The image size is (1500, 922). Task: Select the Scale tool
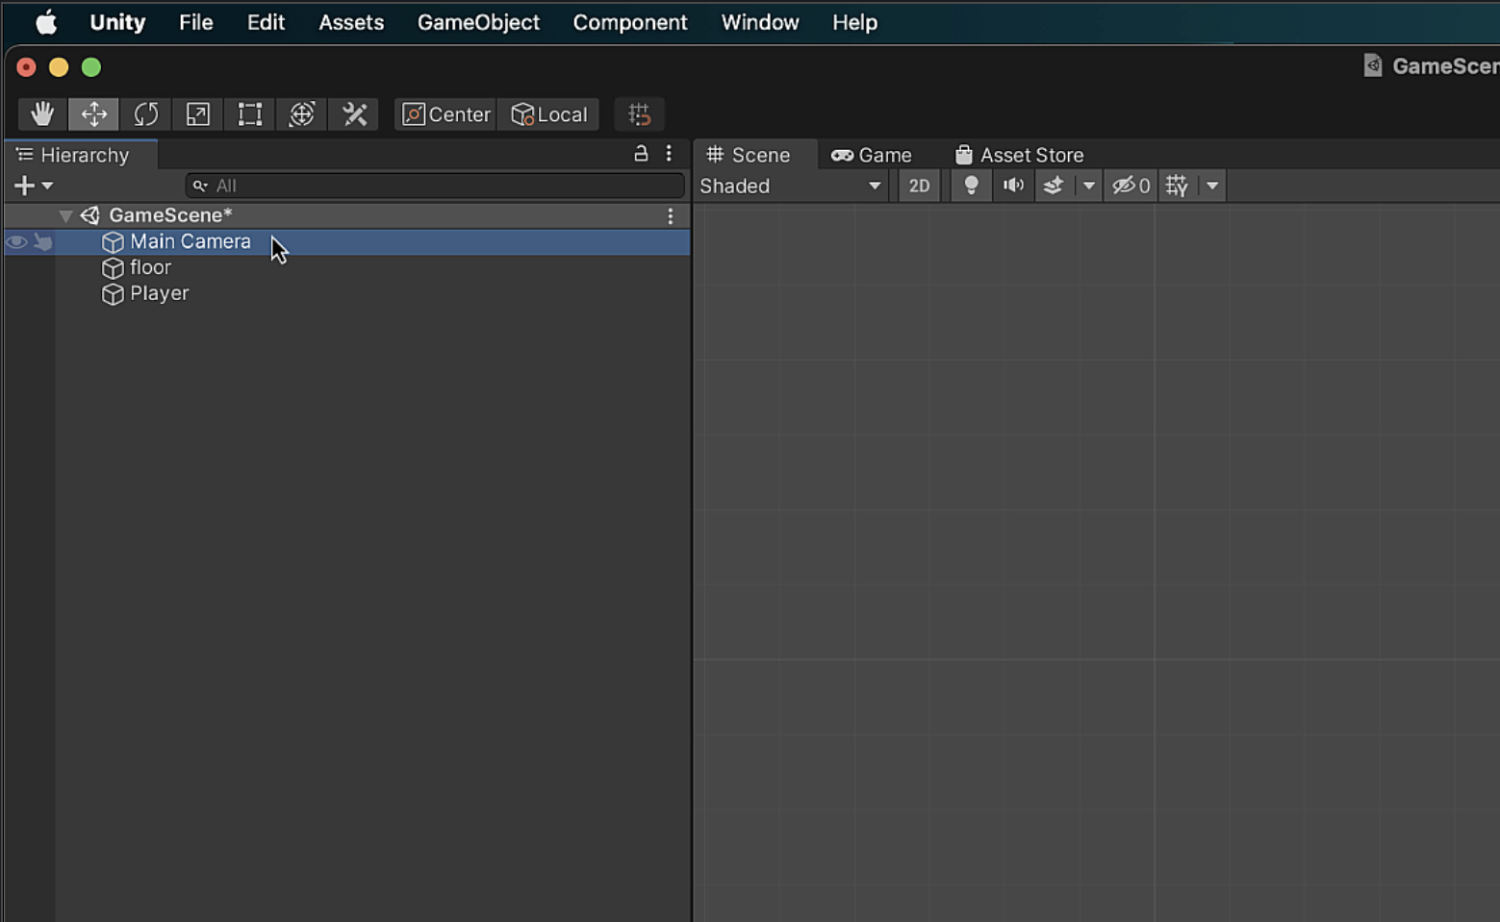(x=198, y=114)
